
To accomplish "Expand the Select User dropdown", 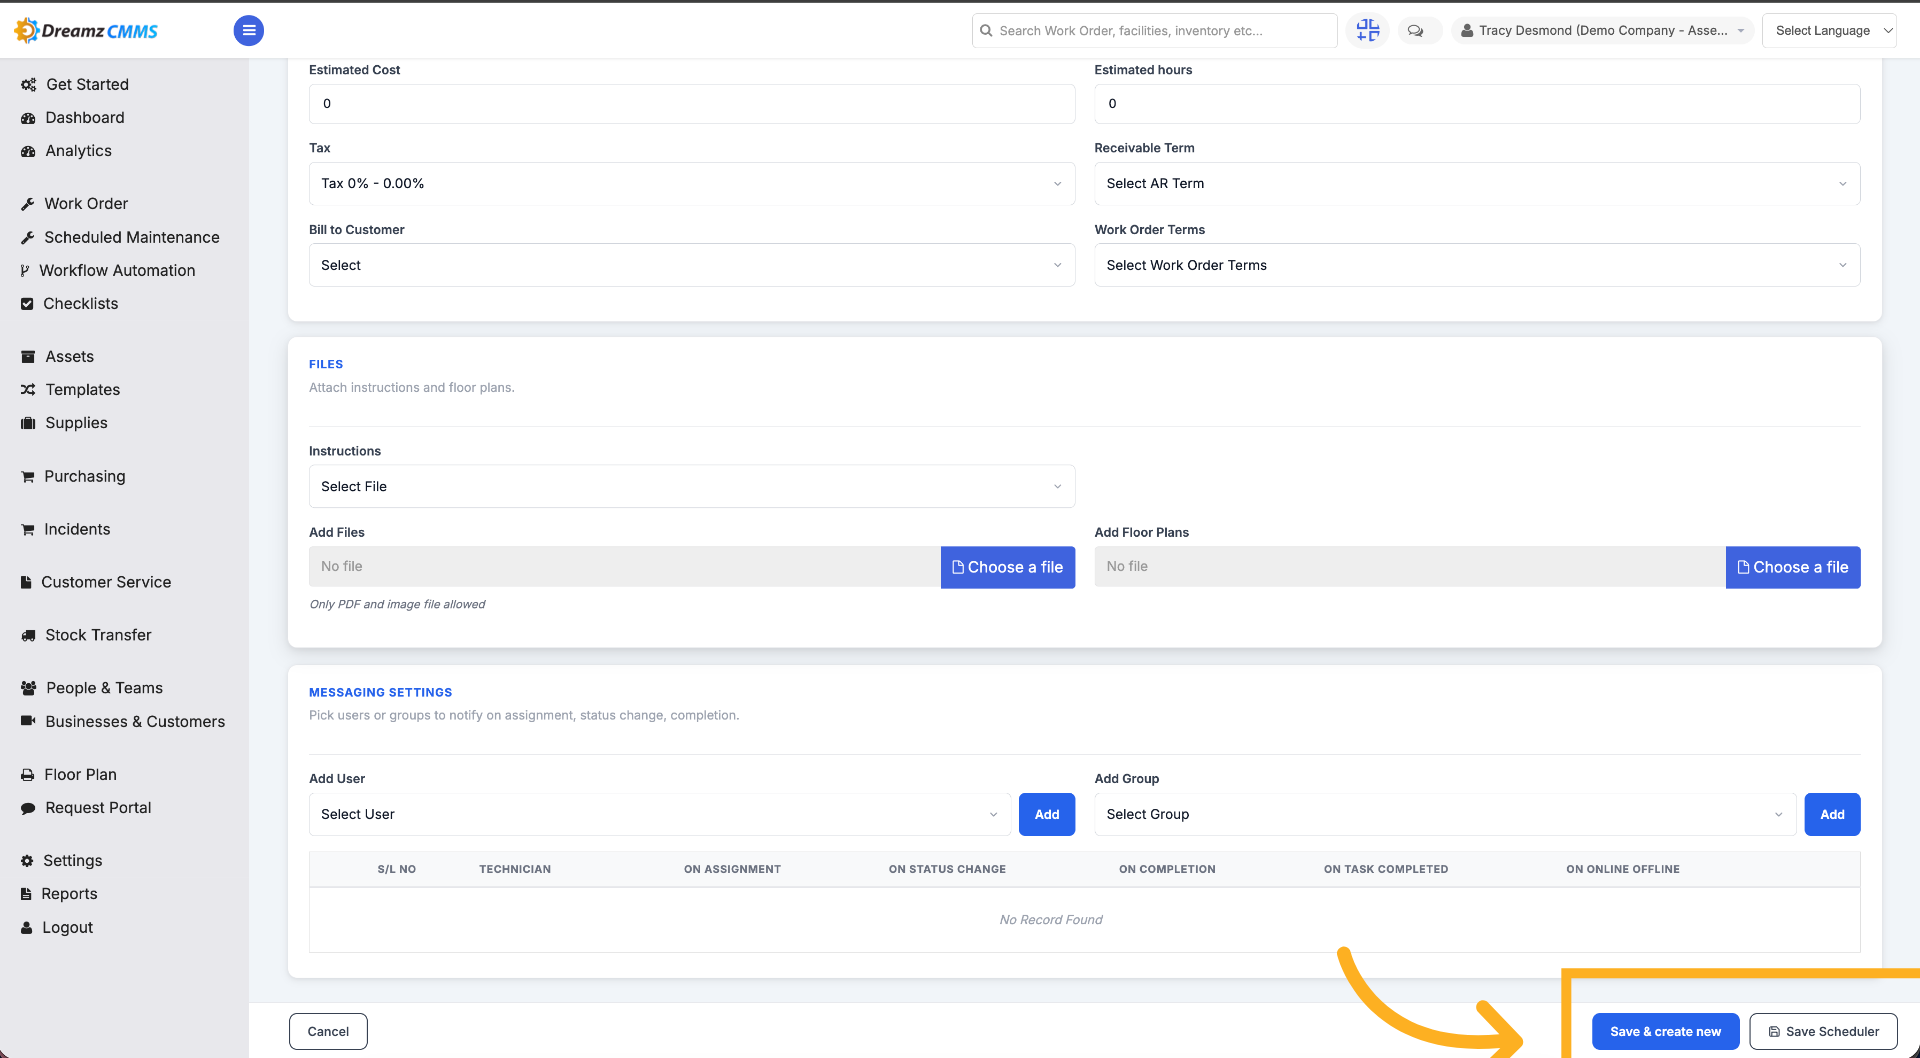I will (x=660, y=814).
